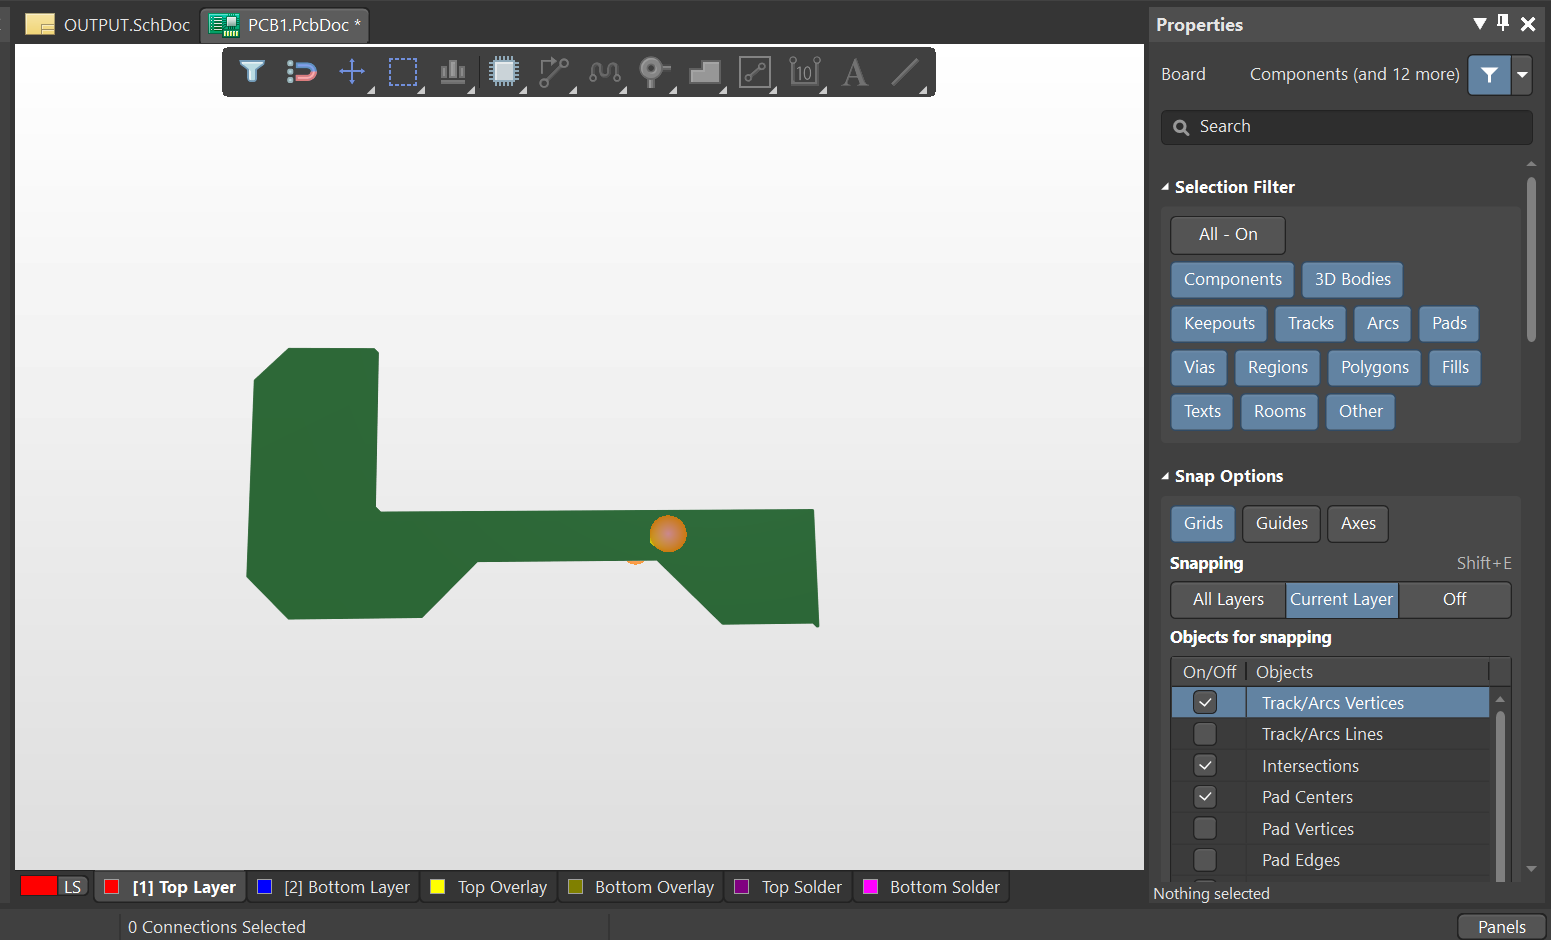1551x940 pixels.
Task: Activate the rectangular selection tool
Action: pos(403,72)
